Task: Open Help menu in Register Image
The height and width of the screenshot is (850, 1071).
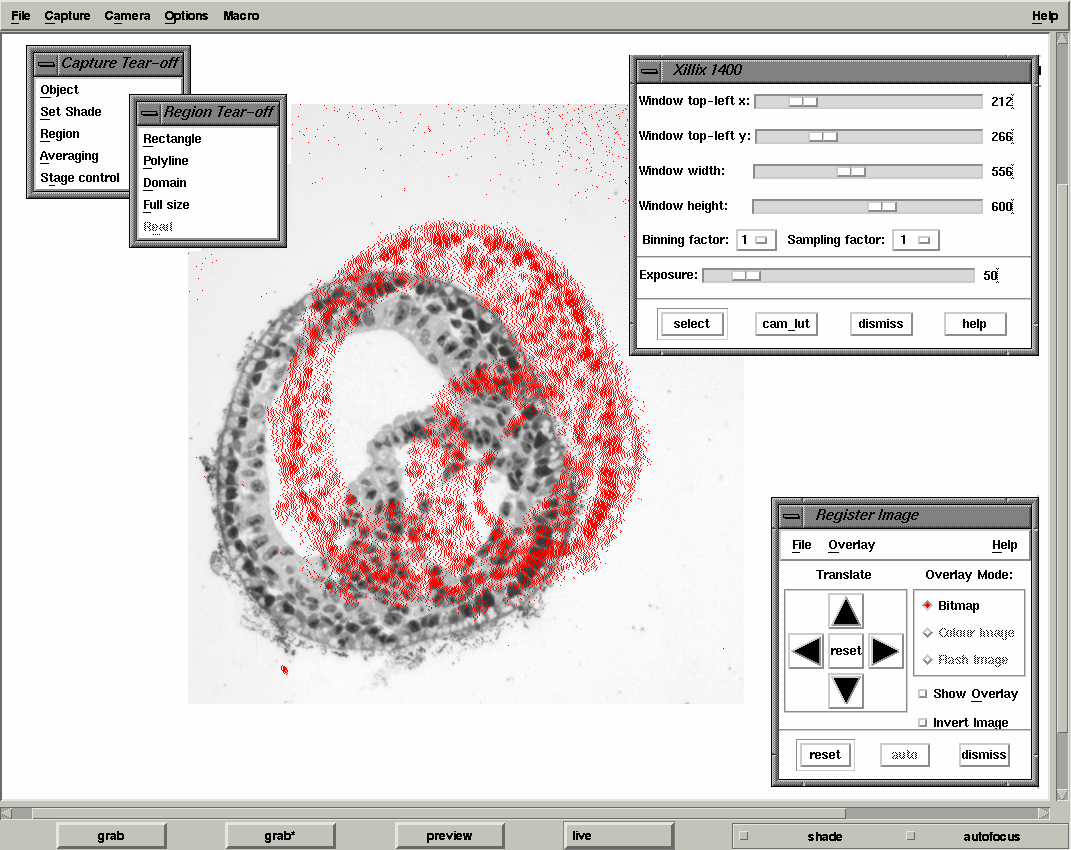Action: (1004, 545)
